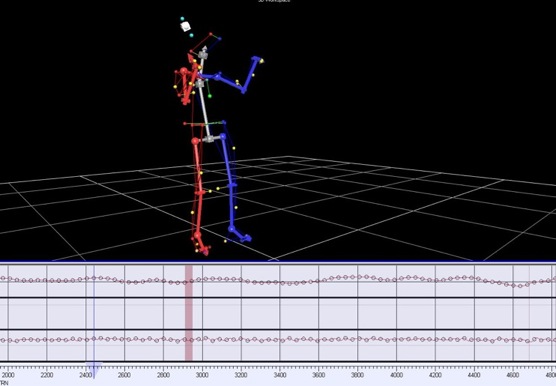
Task: Click the blue knee joint
Action: [232, 185]
